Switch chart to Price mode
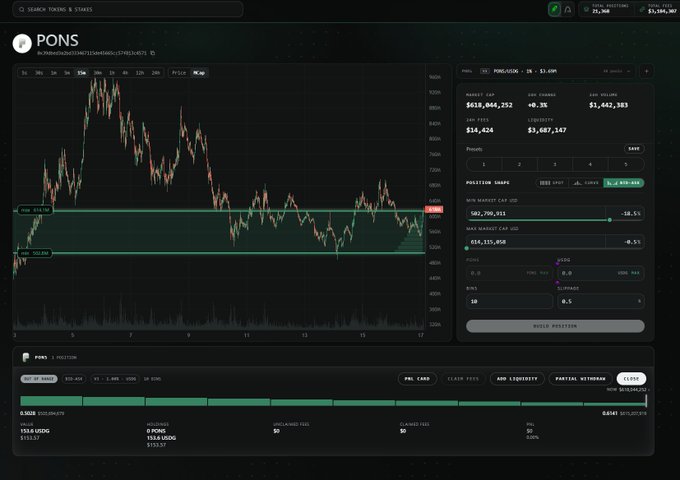Viewport: 680px width, 480px height. point(179,73)
